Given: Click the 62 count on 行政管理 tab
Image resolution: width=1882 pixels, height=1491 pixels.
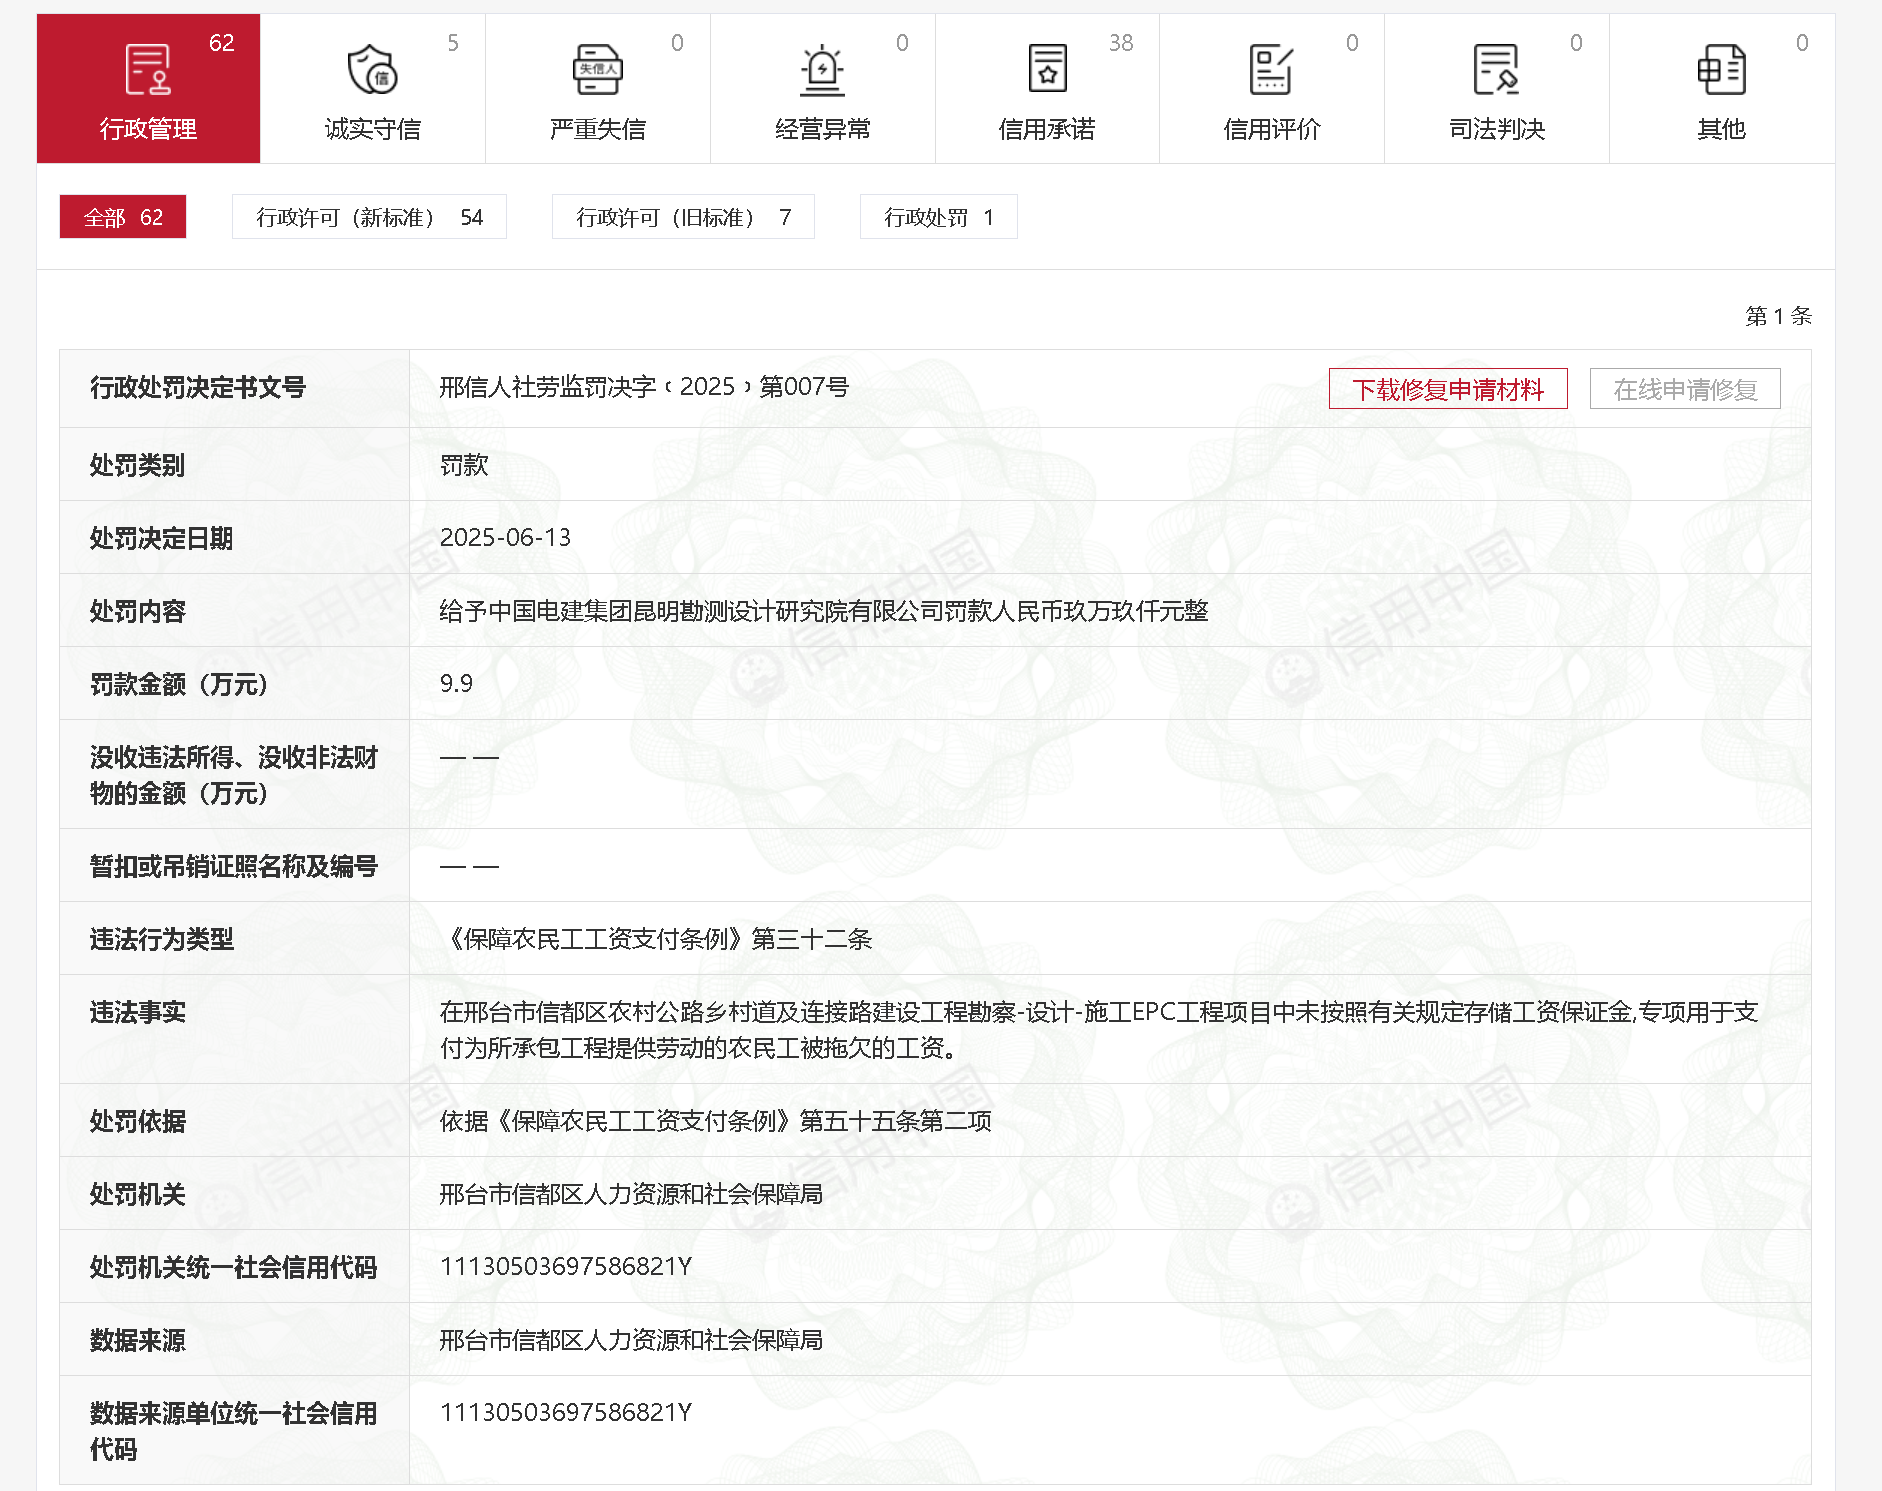Looking at the screenshot, I should click(x=221, y=43).
